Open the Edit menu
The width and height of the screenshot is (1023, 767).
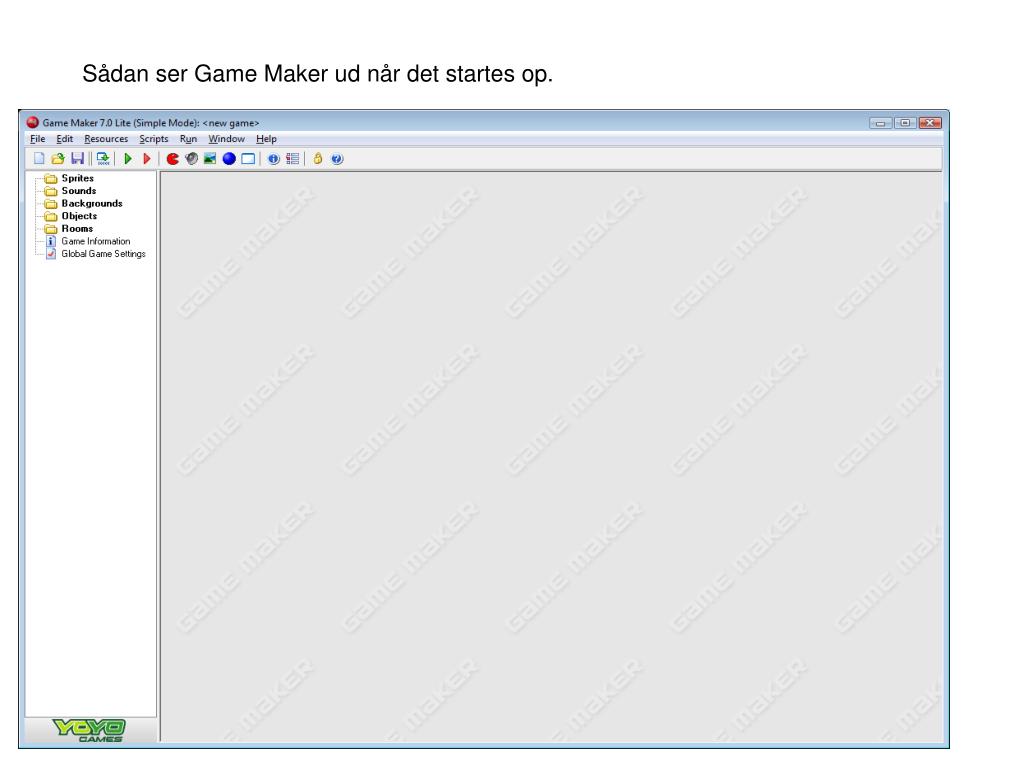(65, 139)
